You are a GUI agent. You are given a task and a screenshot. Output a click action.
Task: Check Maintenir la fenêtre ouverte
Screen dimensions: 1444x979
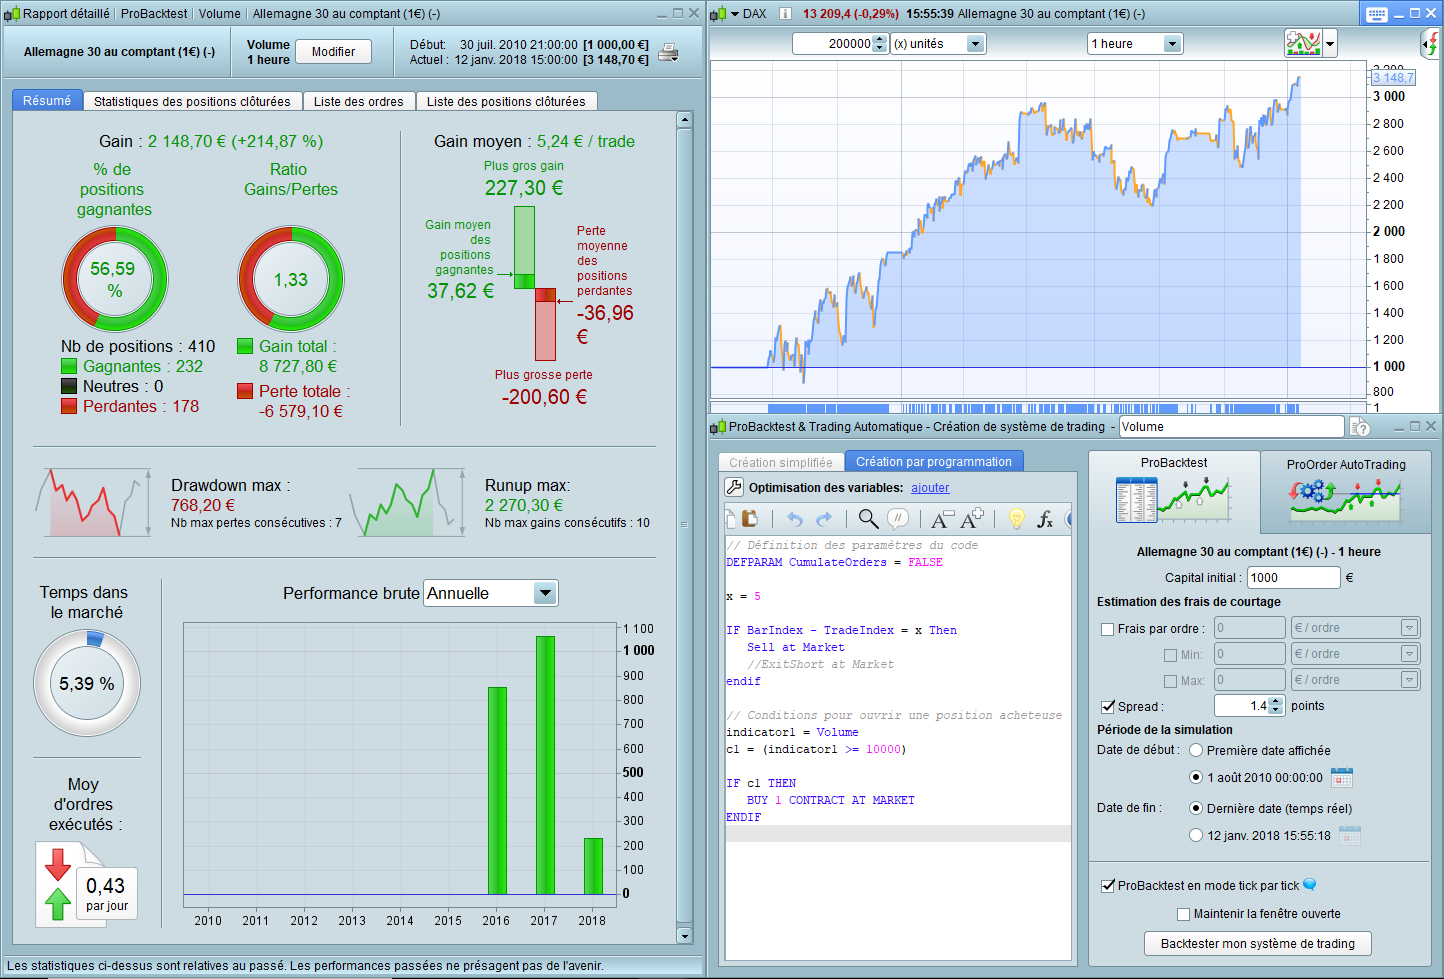pos(1184,914)
